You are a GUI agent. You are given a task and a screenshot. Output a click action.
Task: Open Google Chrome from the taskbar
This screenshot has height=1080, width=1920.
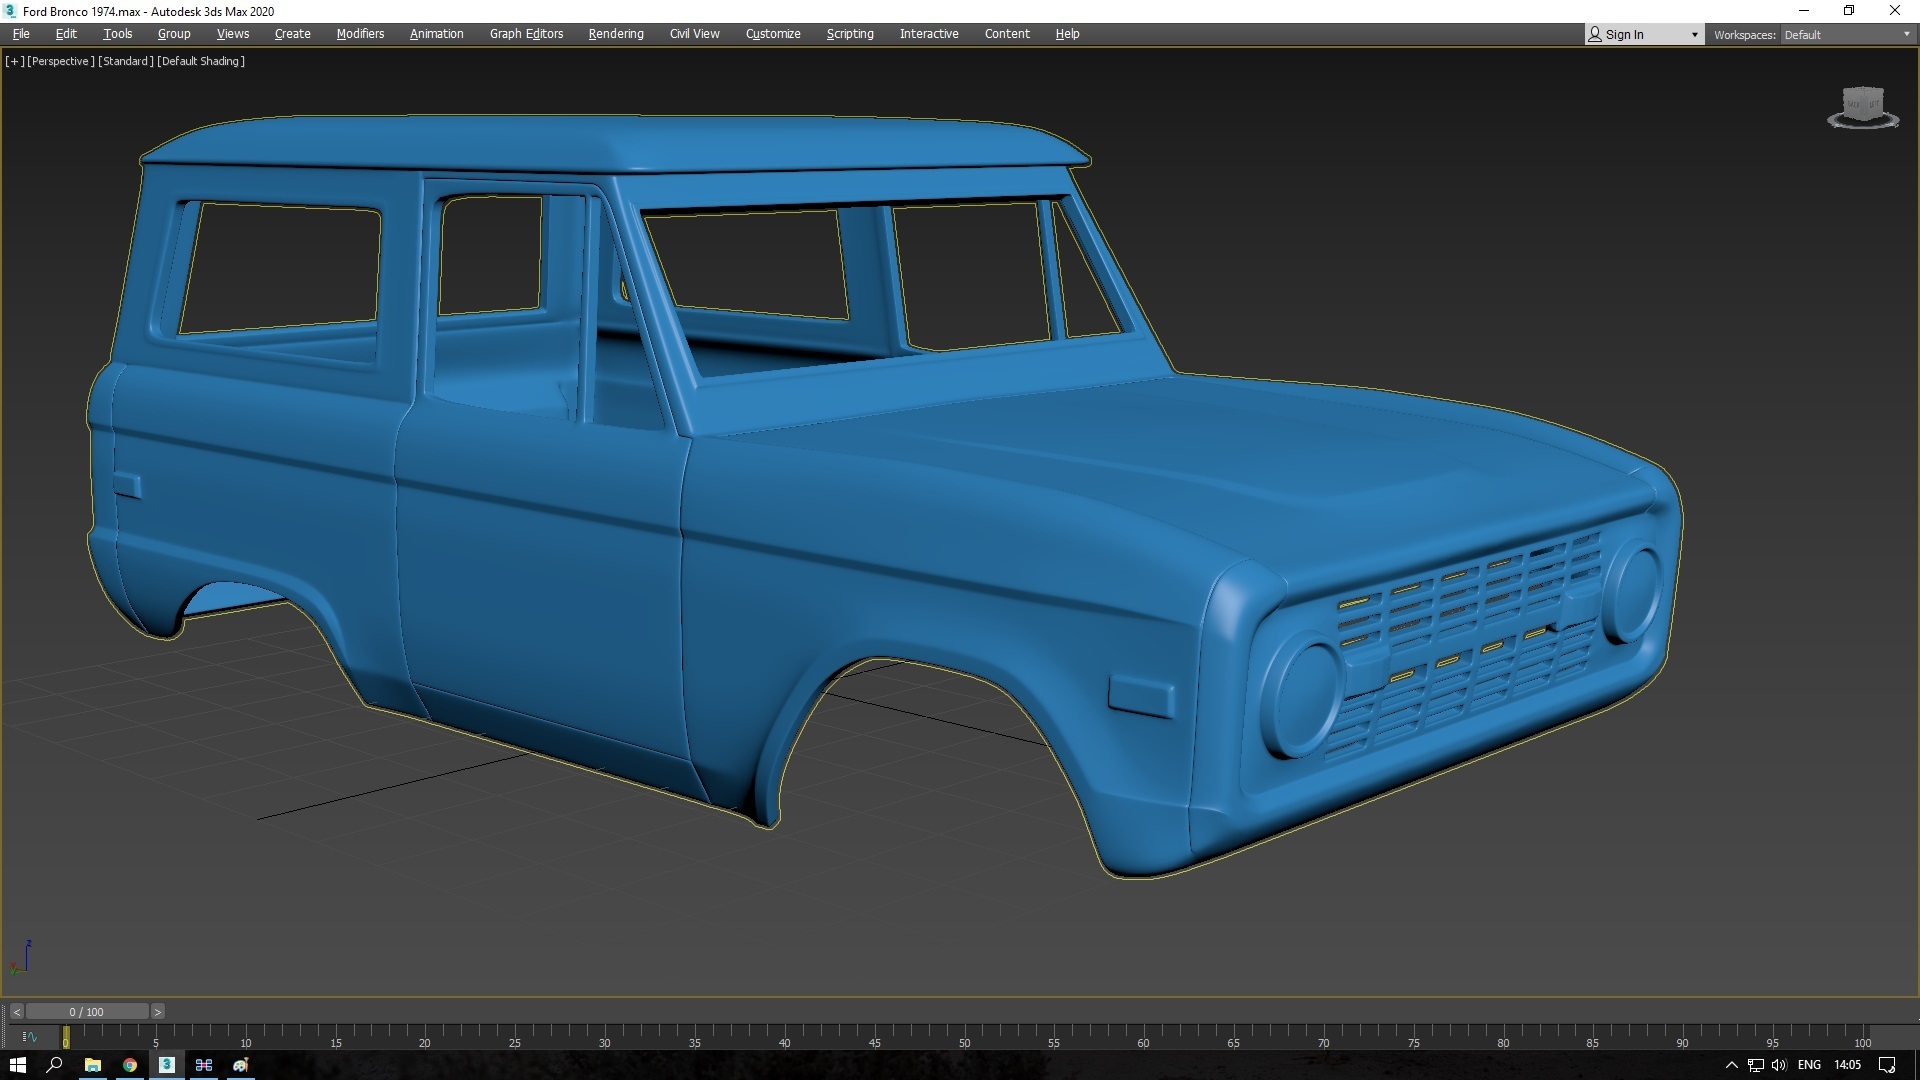(x=129, y=1065)
